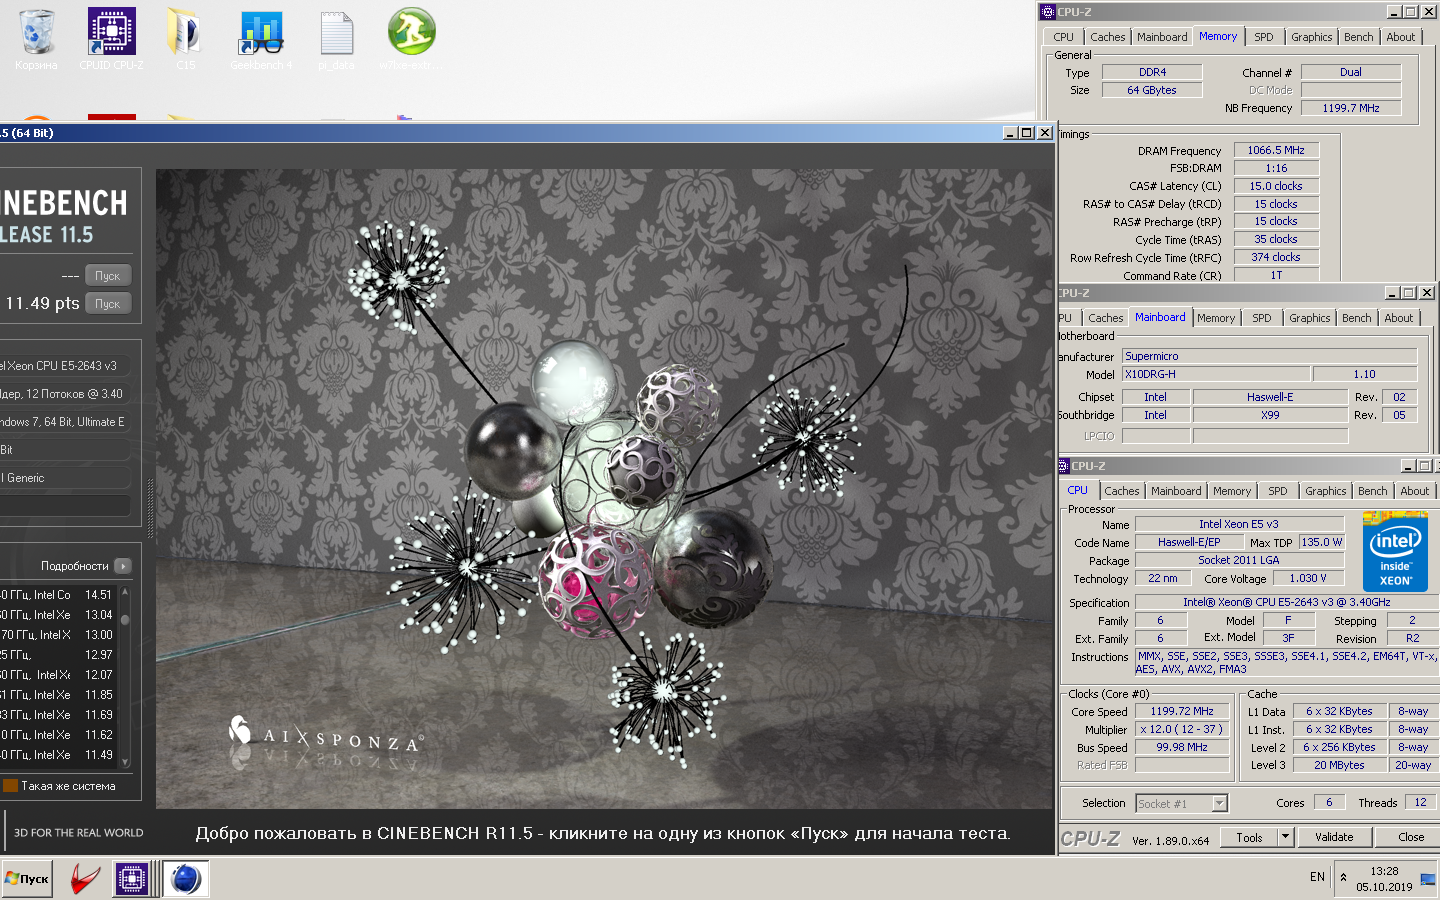This screenshot has width=1440, height=900.
Task: Select the 11.85 ranking row
Action: 58,695
